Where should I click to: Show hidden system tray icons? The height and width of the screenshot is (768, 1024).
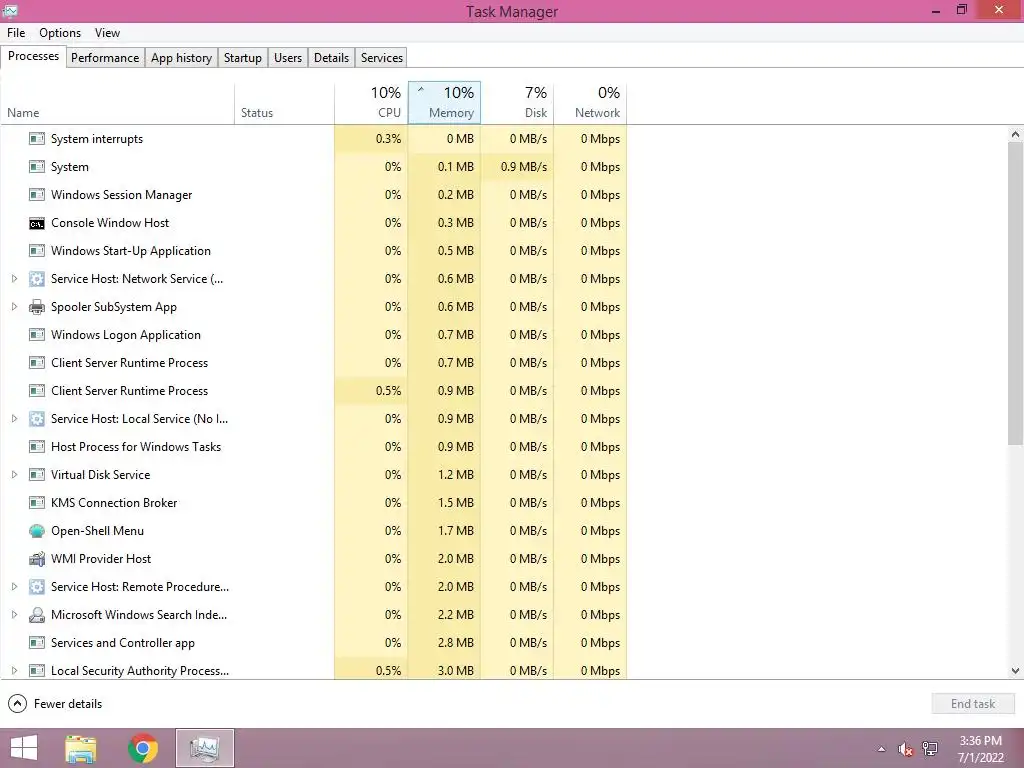point(882,749)
